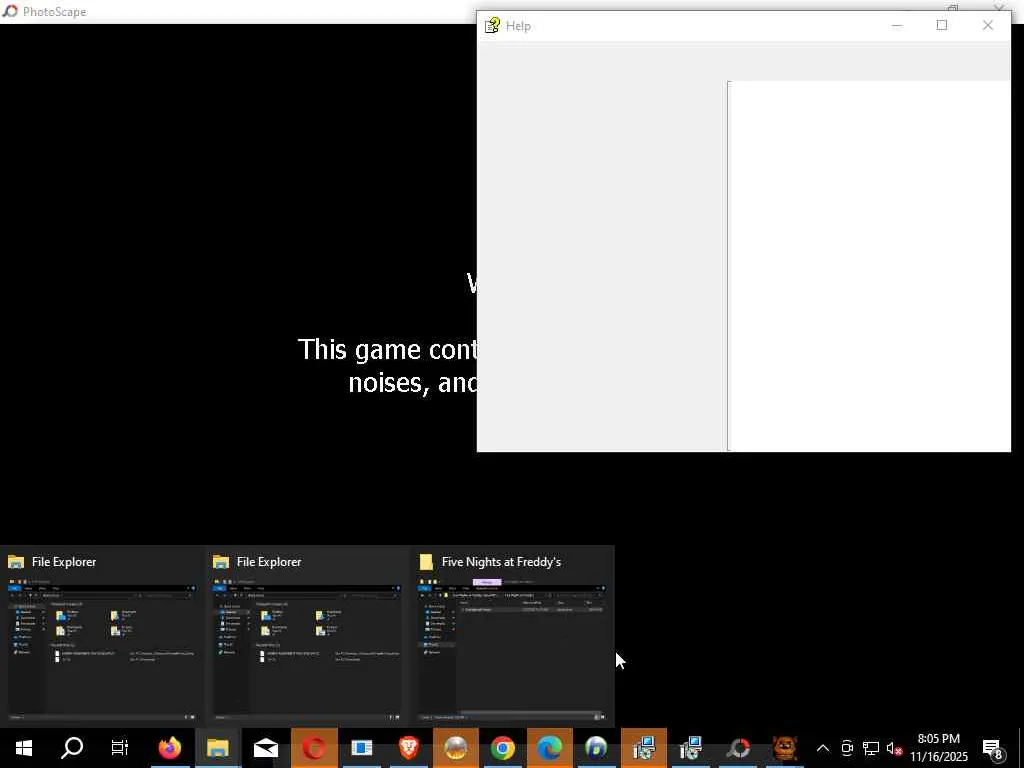The height and width of the screenshot is (768, 1024).
Task: Show hidden system tray icons
Action: (823, 748)
